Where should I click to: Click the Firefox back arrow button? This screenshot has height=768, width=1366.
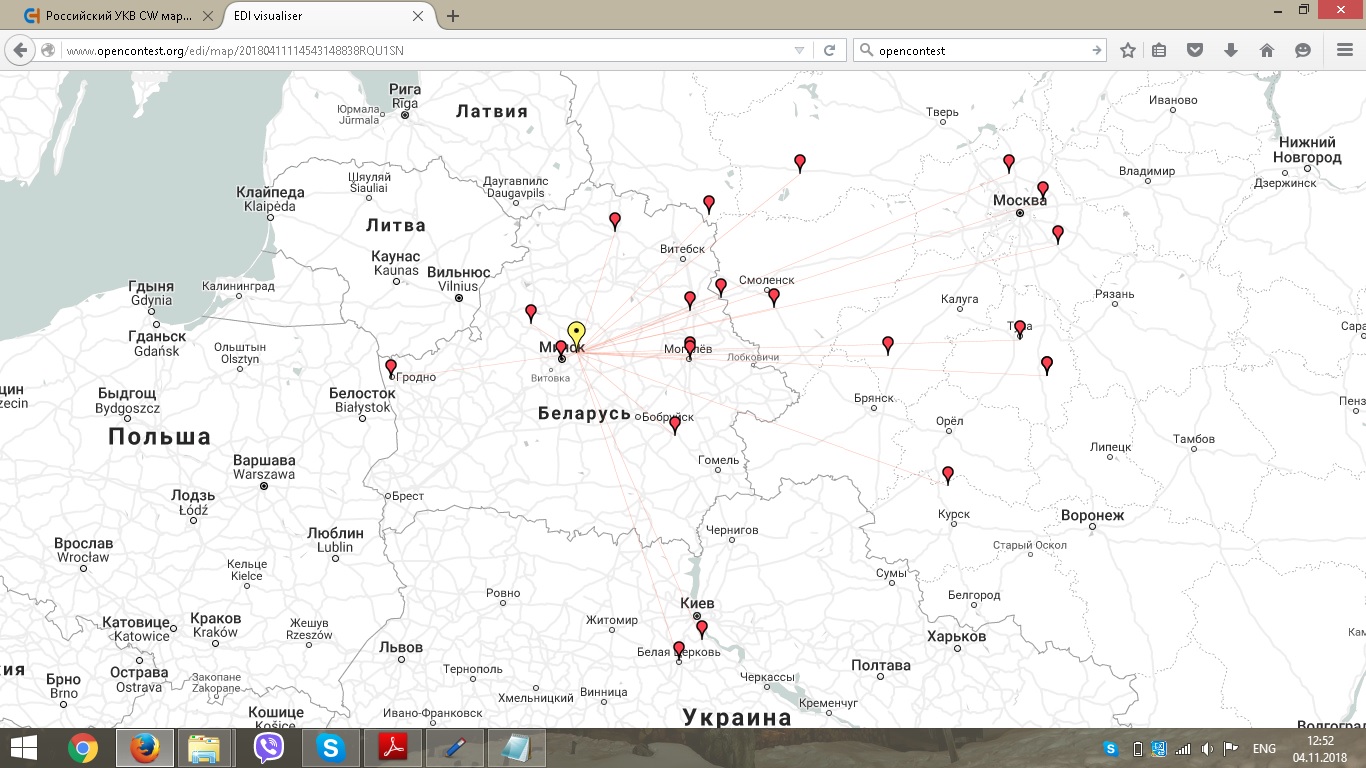21,50
